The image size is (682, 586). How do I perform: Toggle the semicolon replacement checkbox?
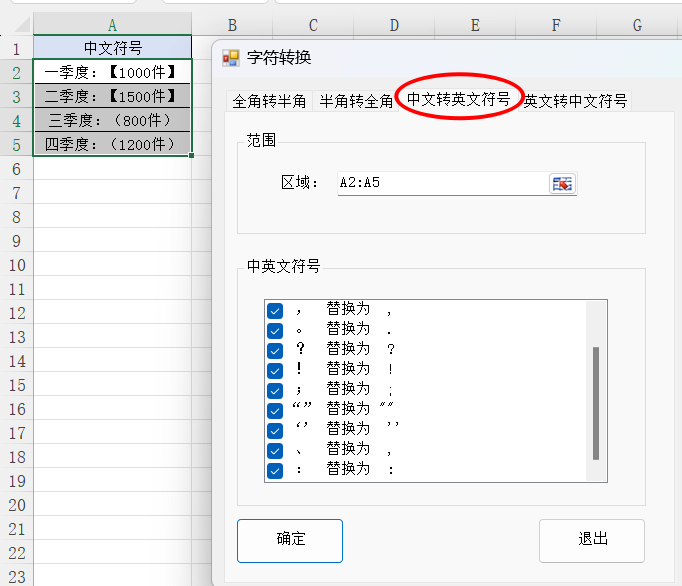(275, 391)
